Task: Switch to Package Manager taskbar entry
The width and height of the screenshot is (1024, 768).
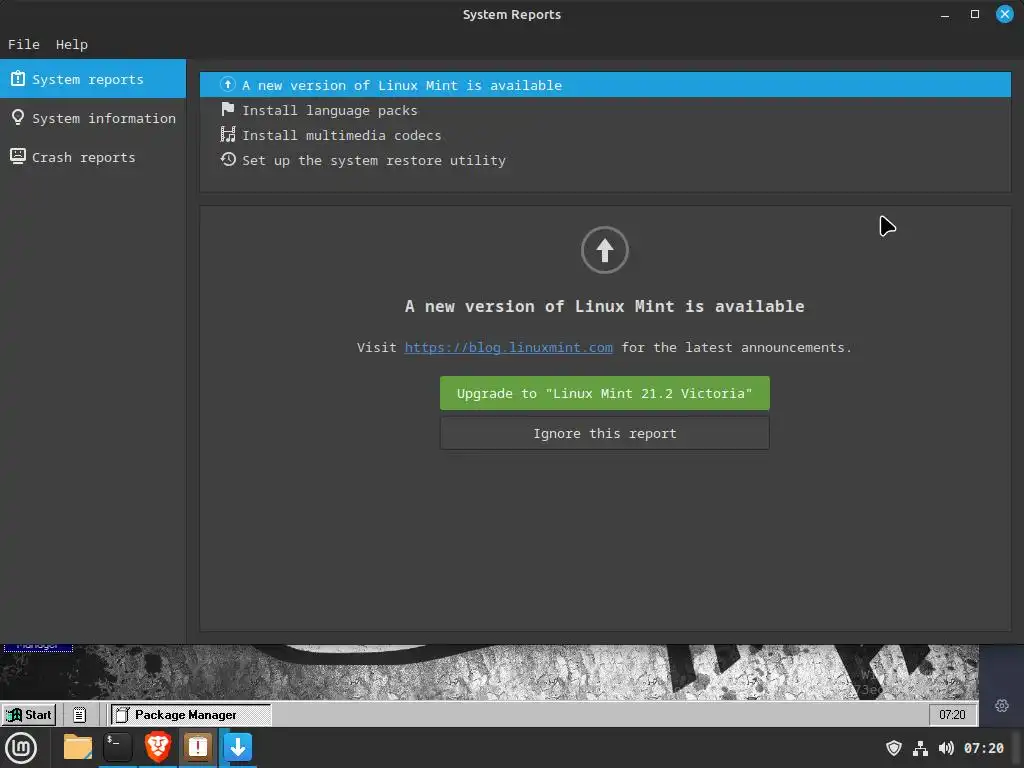Action: 190,714
